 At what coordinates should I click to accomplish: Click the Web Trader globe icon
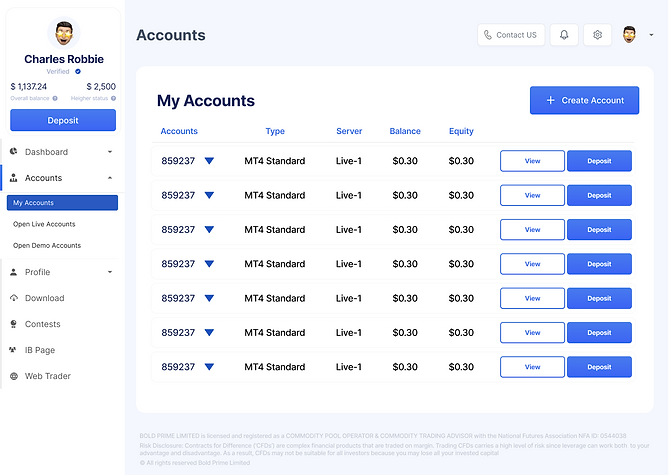(14, 376)
